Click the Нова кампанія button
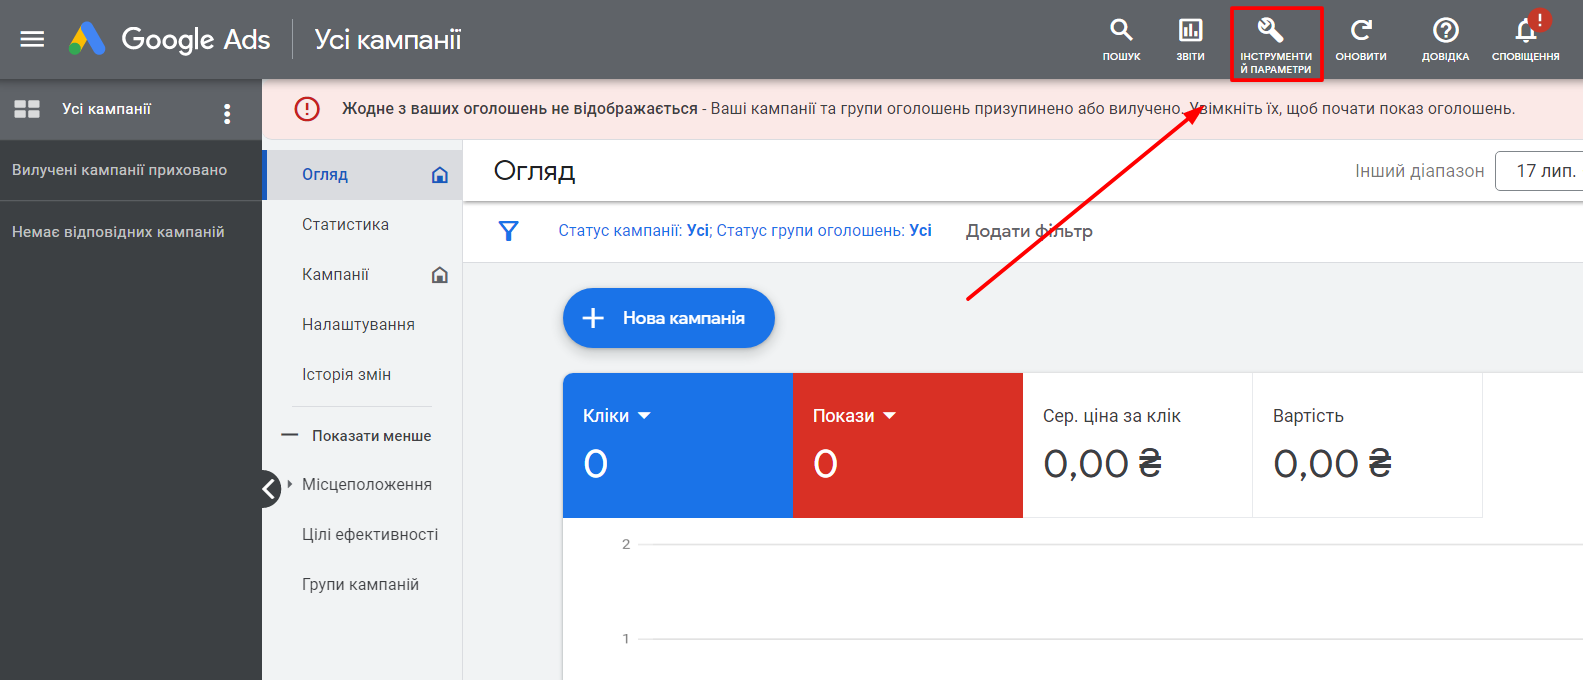This screenshot has height=680, width=1583. click(x=668, y=318)
